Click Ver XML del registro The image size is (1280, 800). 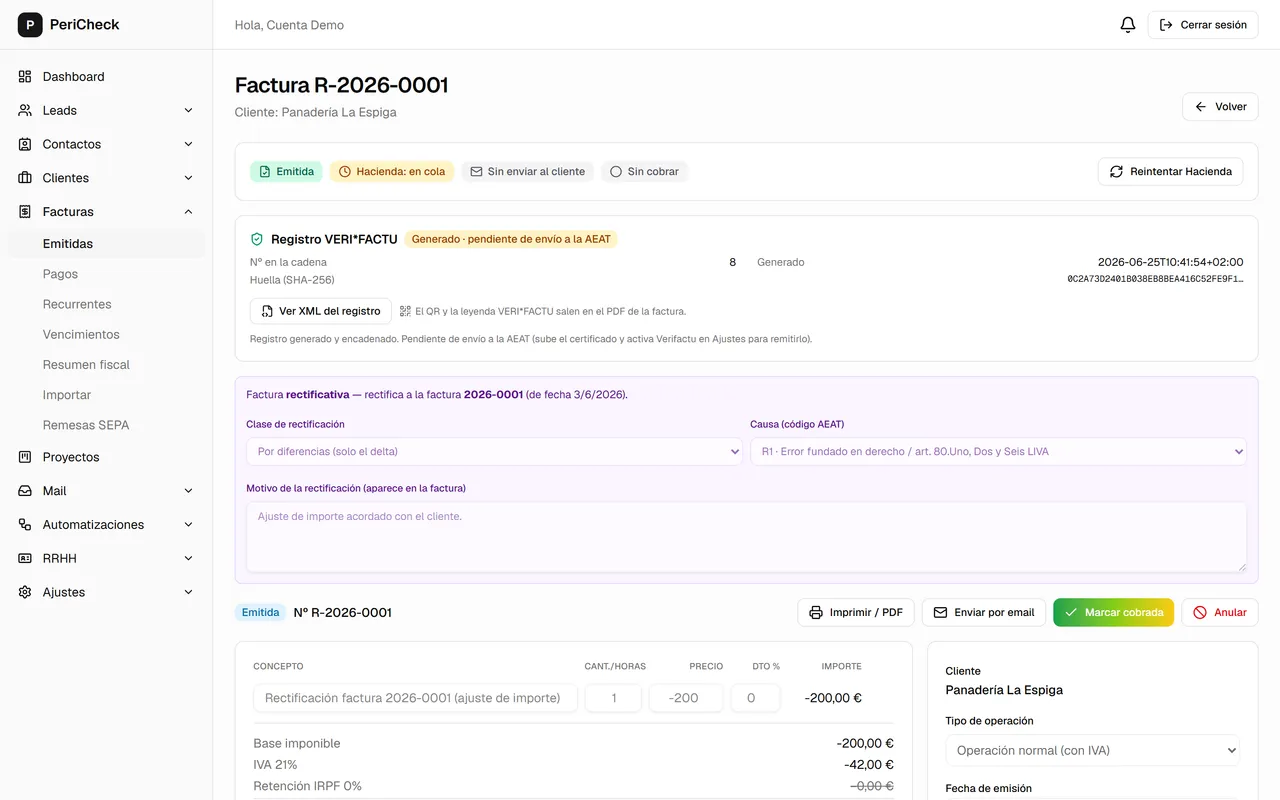pyautogui.click(x=321, y=311)
